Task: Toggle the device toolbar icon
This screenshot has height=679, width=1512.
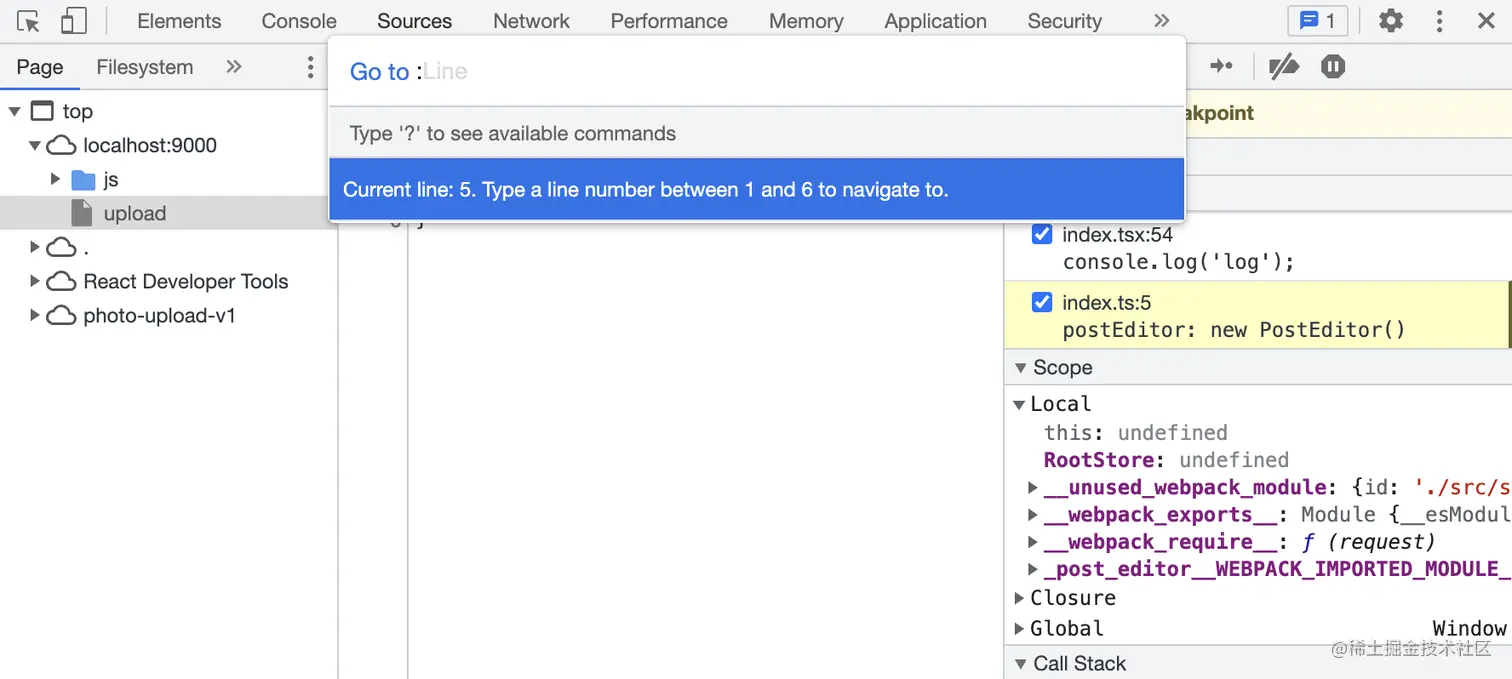Action: coord(74,21)
